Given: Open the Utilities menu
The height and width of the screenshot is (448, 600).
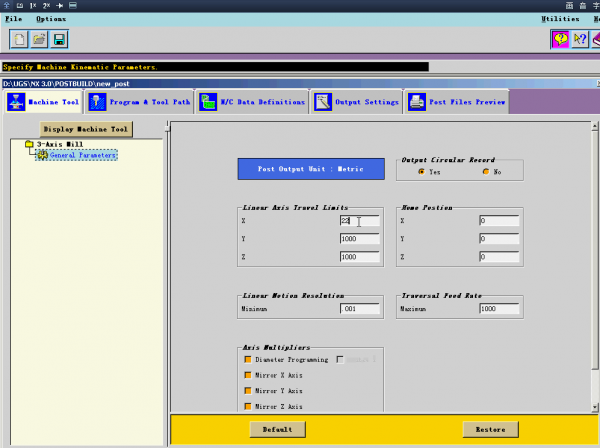Looking at the screenshot, I should [x=560, y=19].
